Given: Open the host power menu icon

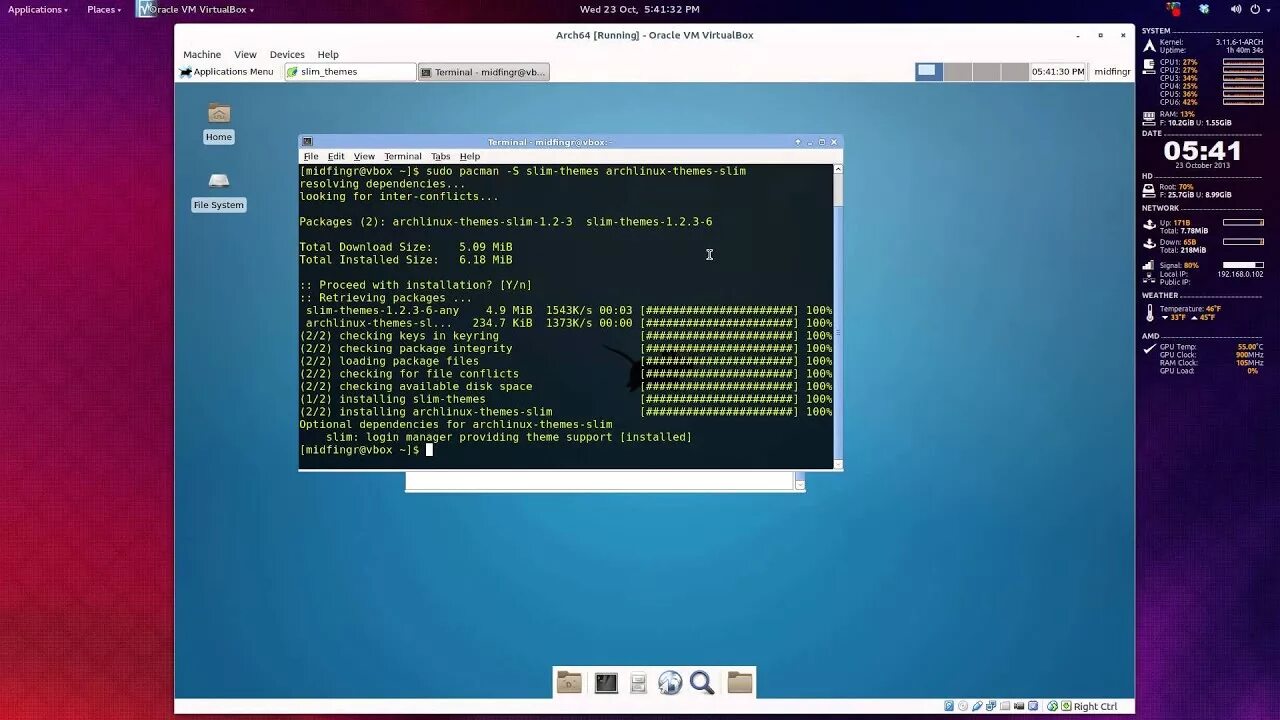Looking at the screenshot, I should 1255,9.
